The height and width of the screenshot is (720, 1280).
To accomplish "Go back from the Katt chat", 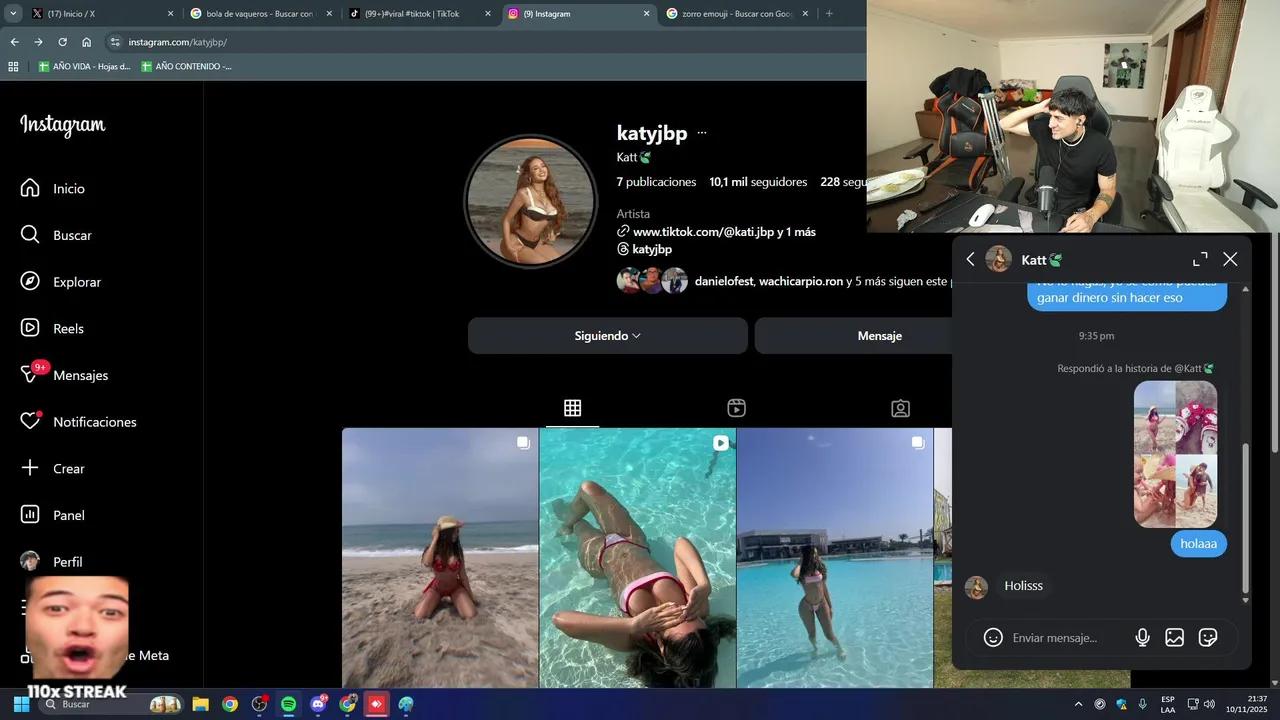I will (x=970, y=259).
